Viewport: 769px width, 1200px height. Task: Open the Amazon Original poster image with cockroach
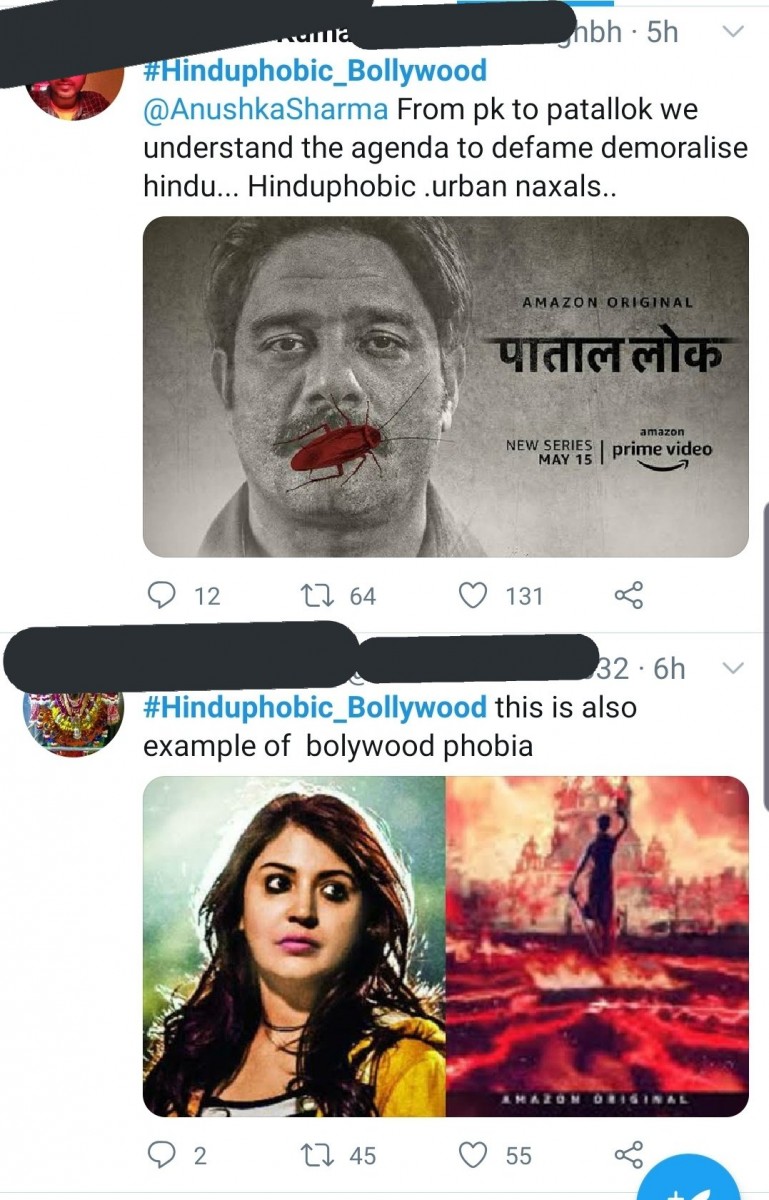[x=445, y=387]
